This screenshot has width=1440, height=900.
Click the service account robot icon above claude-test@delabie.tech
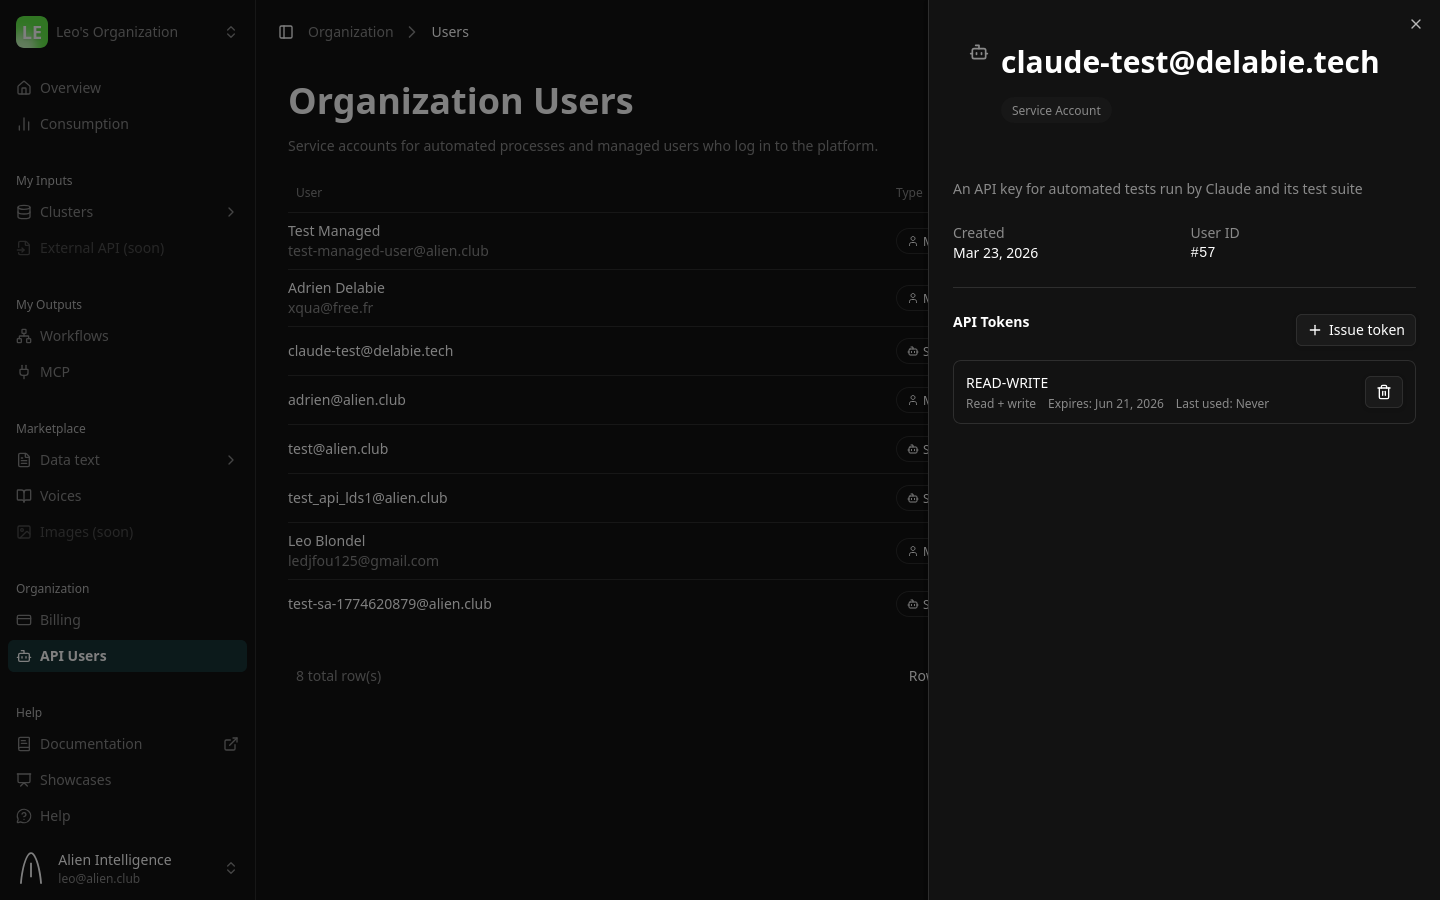(979, 52)
